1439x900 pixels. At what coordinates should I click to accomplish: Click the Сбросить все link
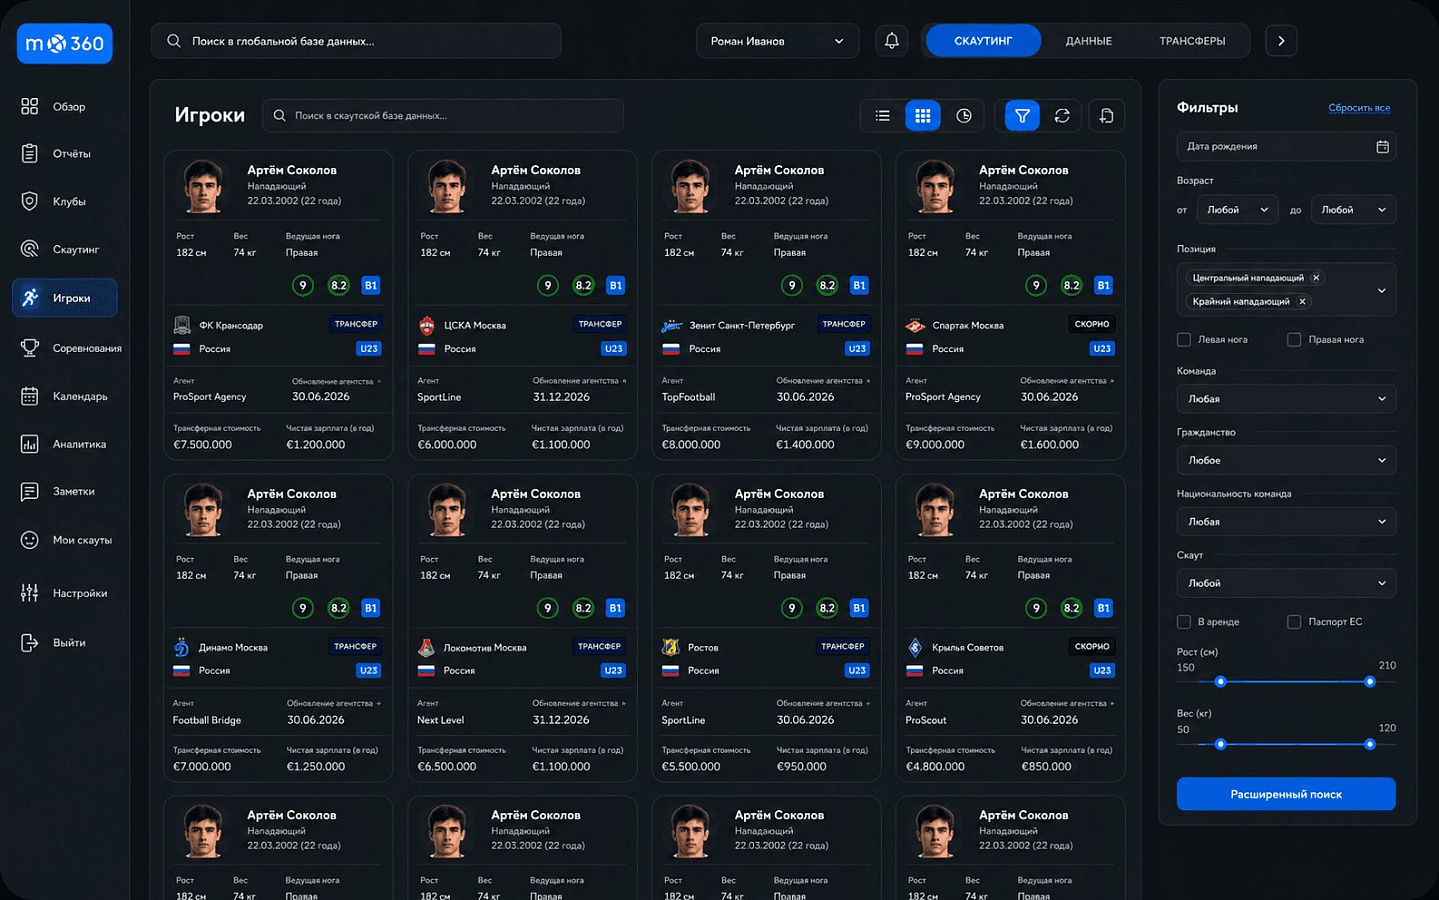pyautogui.click(x=1359, y=108)
